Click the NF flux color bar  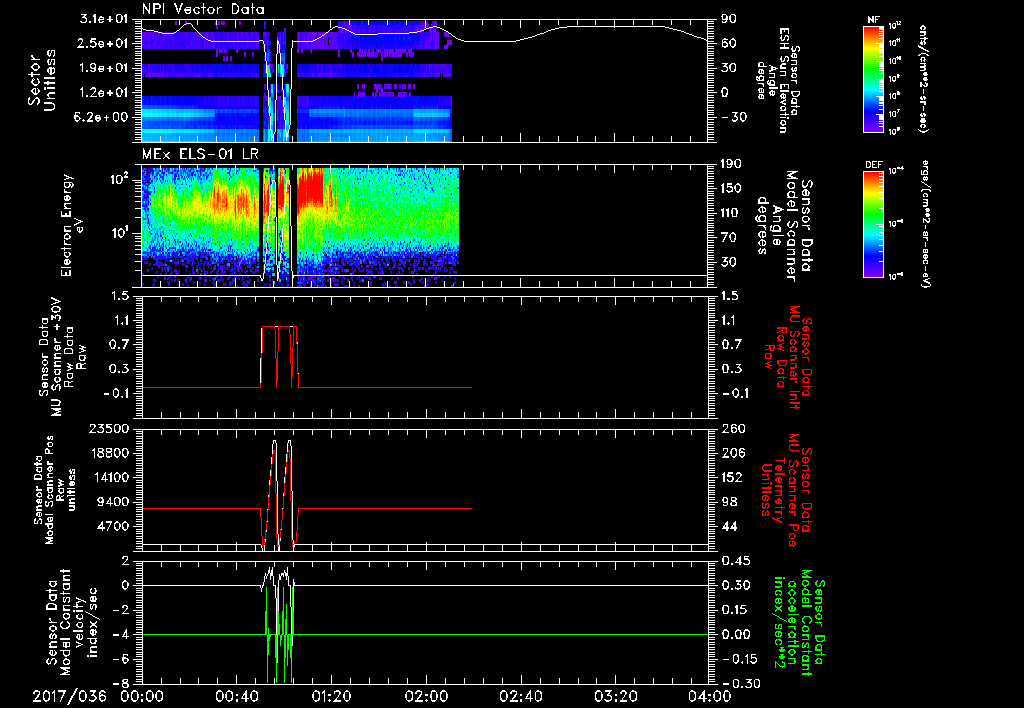tap(873, 78)
